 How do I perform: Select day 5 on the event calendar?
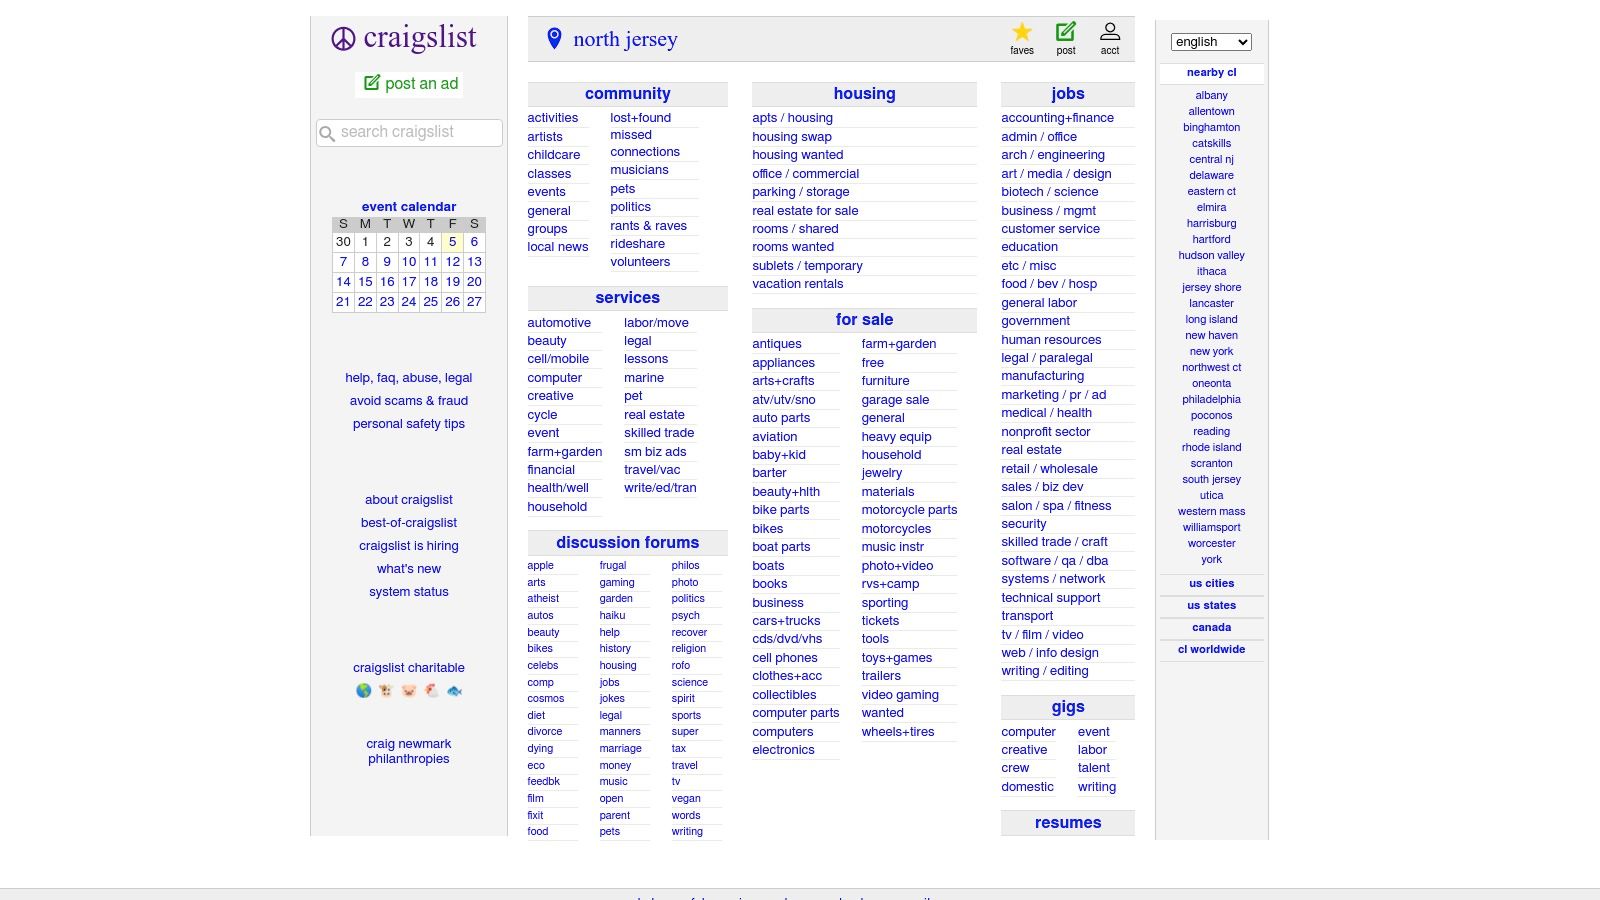[452, 241]
